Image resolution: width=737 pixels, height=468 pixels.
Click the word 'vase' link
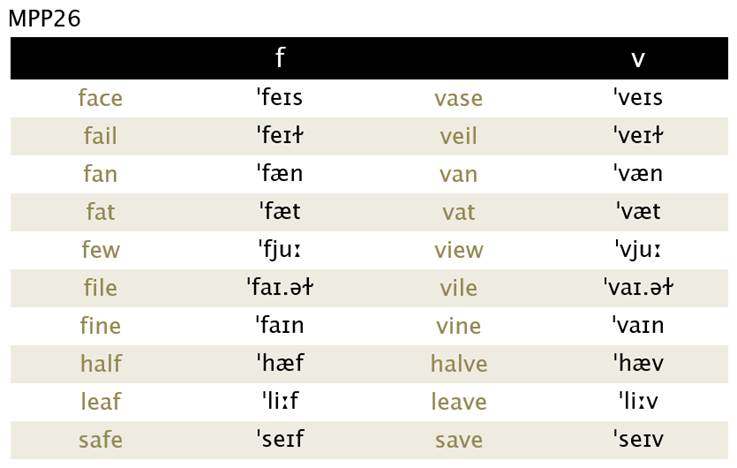click(458, 99)
